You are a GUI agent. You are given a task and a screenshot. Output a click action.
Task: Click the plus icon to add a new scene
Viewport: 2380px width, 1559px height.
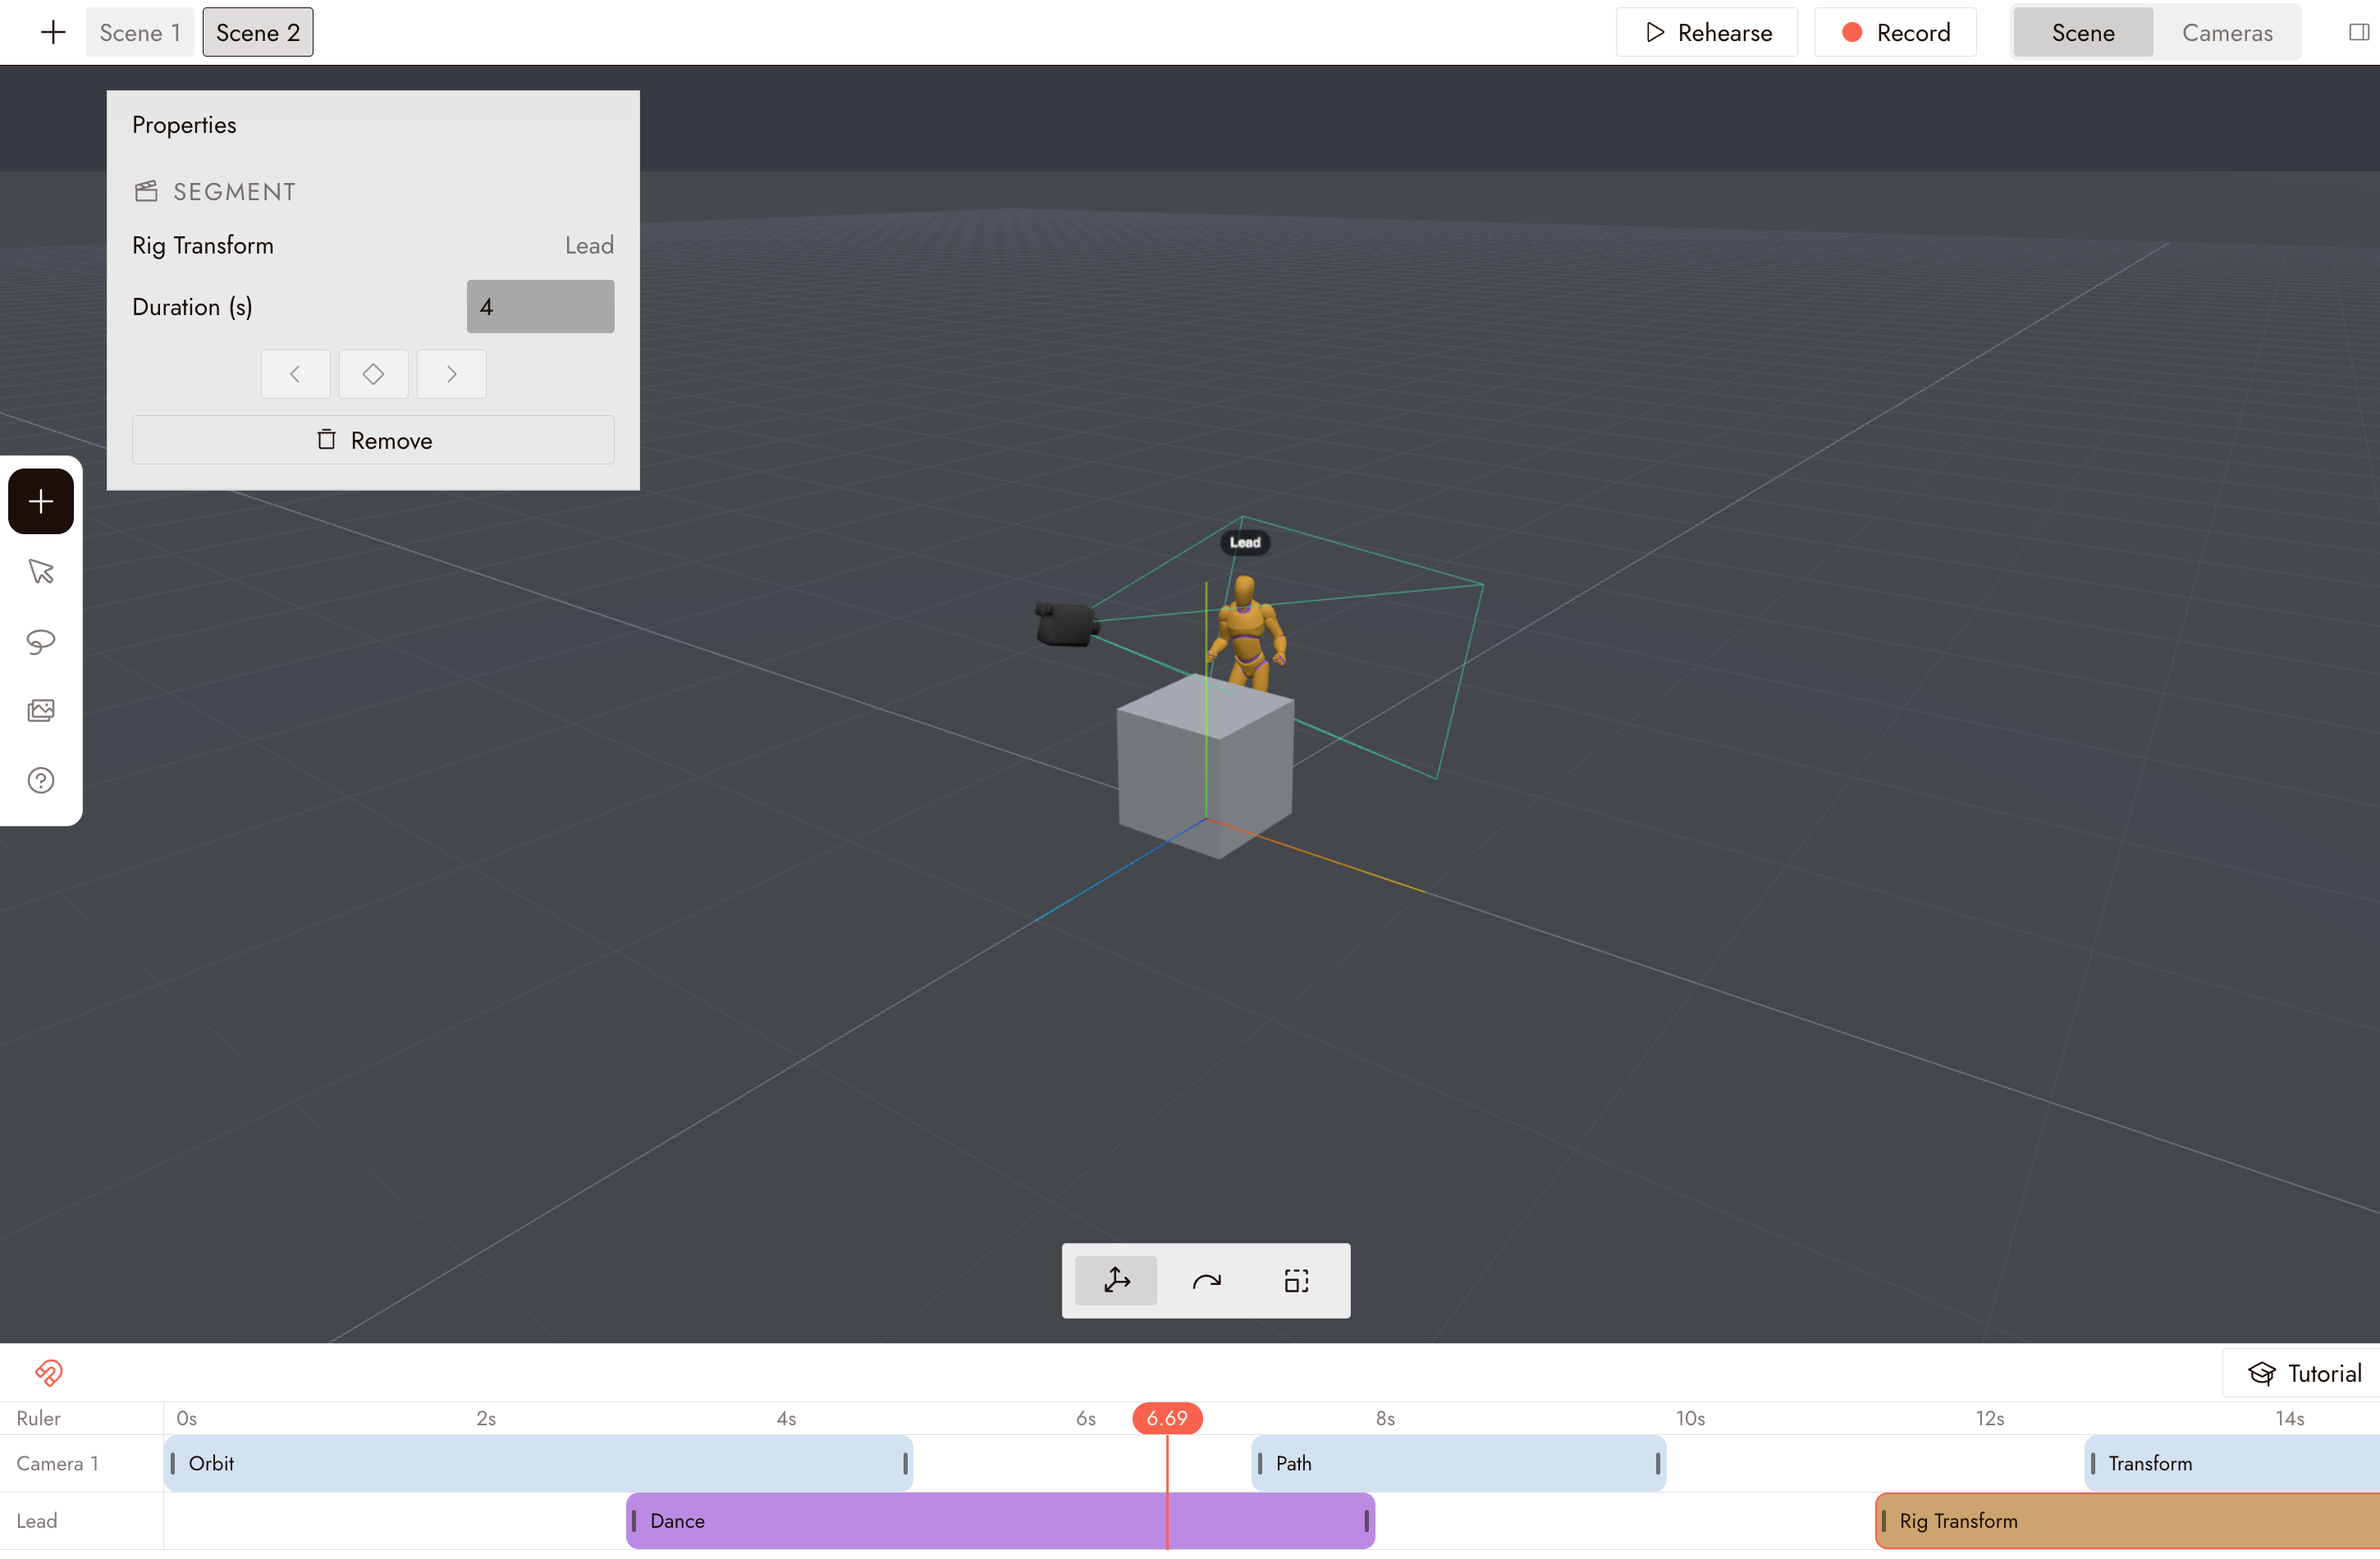tap(53, 32)
